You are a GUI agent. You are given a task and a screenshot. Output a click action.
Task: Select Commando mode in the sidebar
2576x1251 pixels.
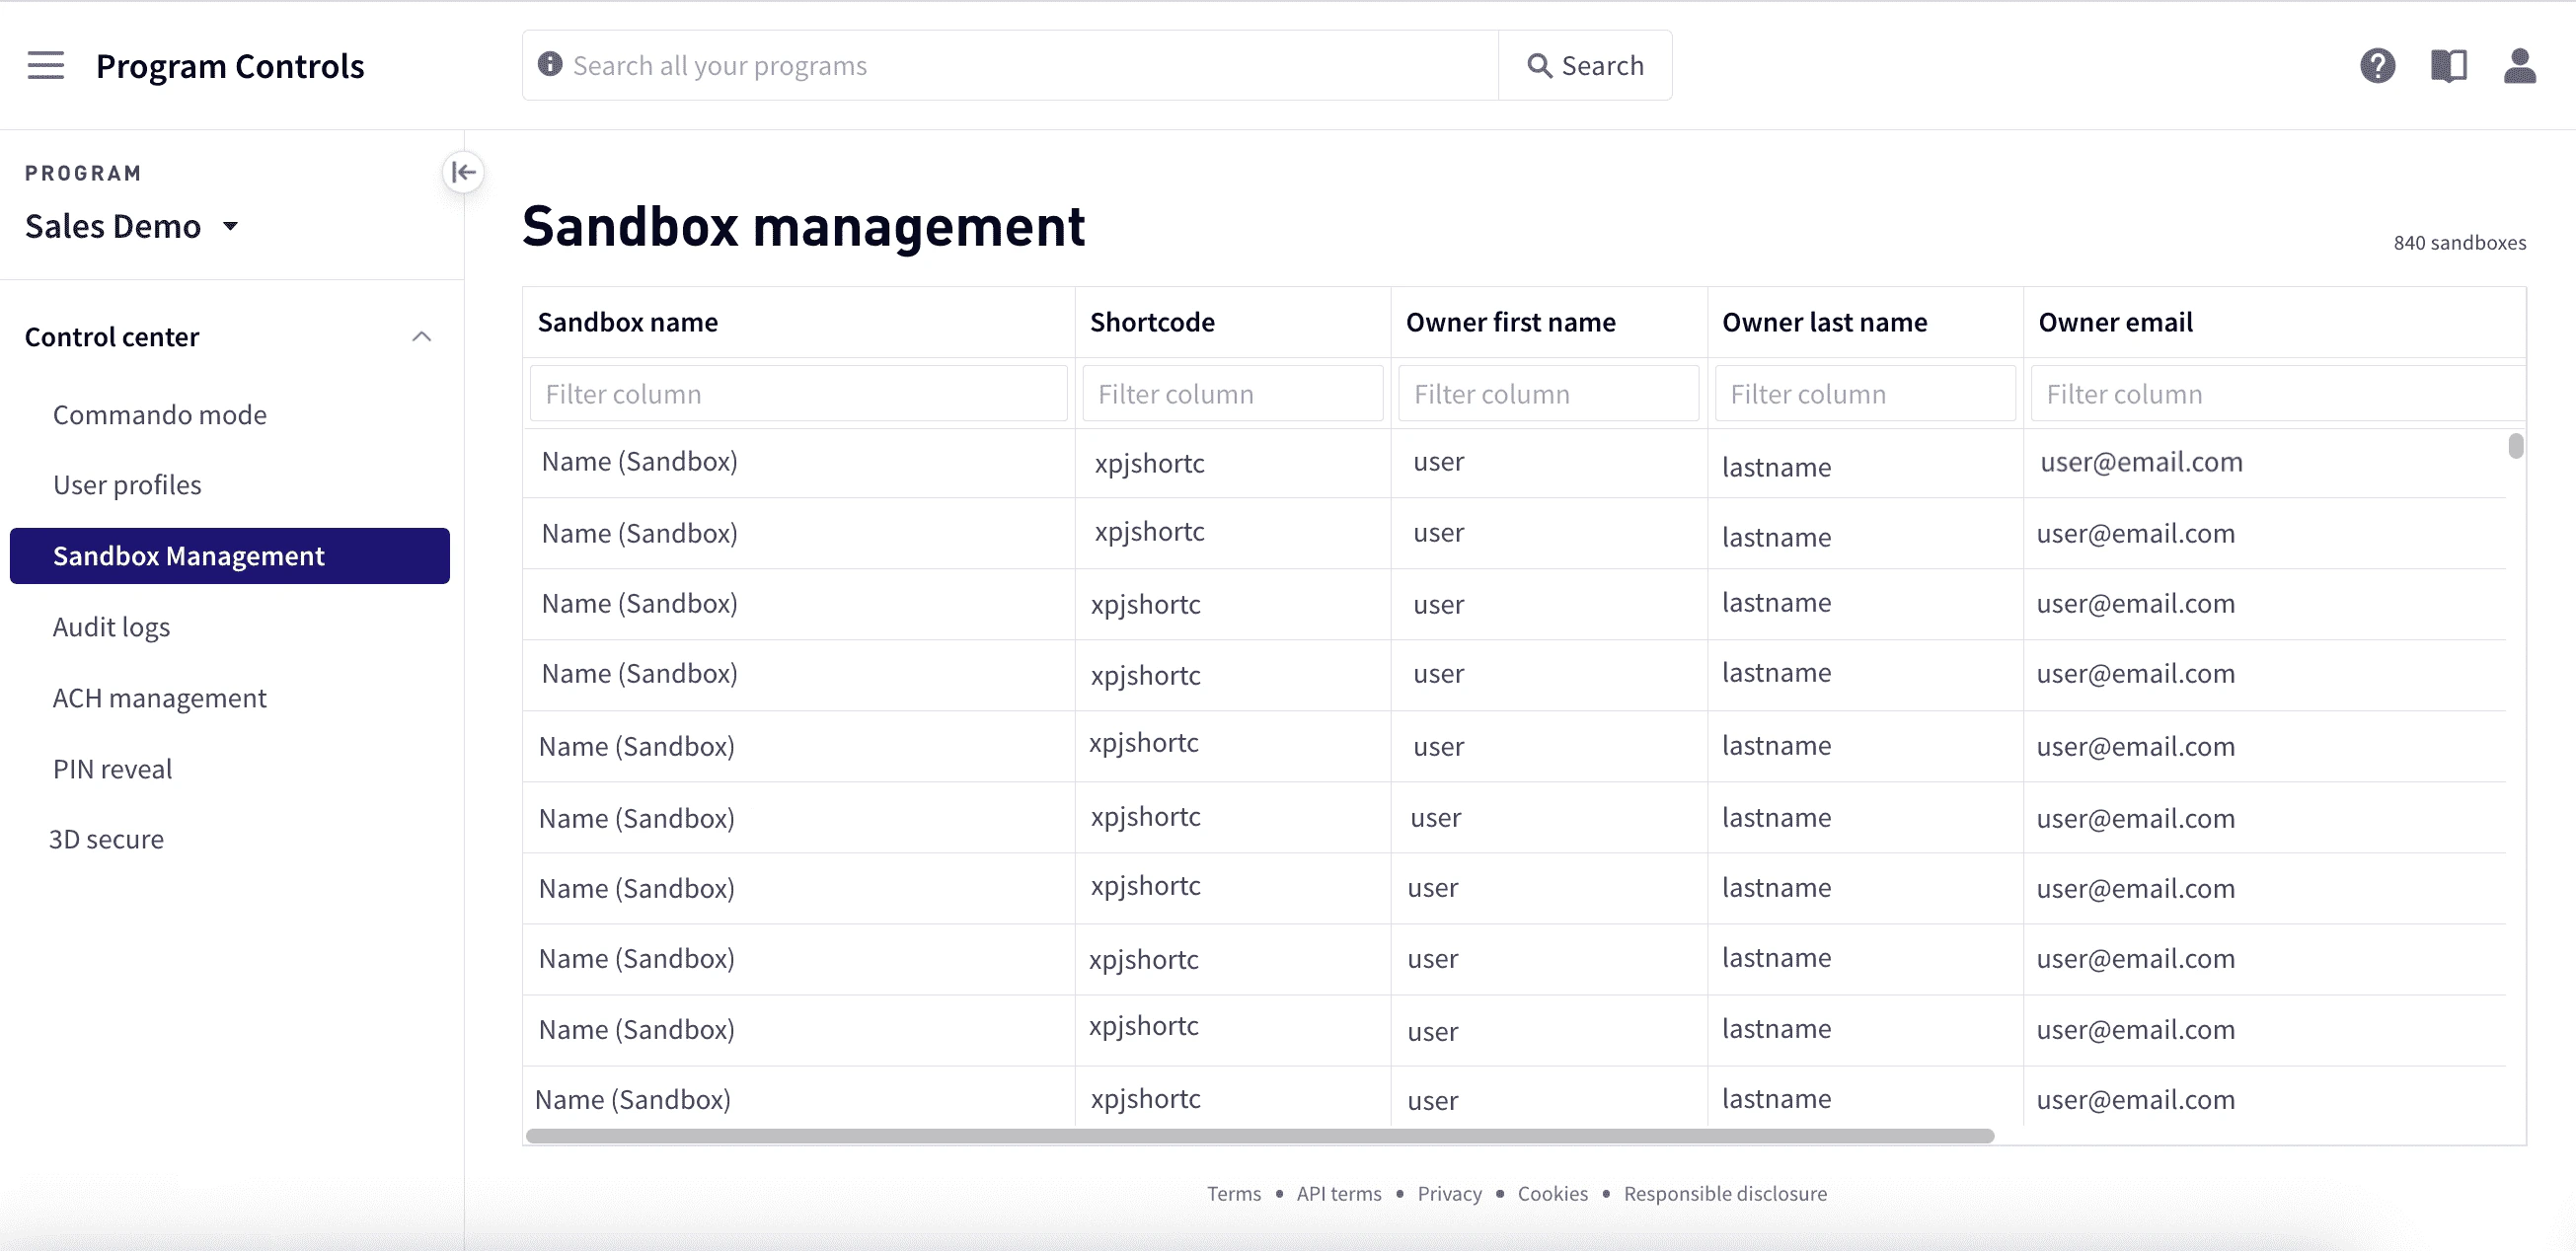159,414
